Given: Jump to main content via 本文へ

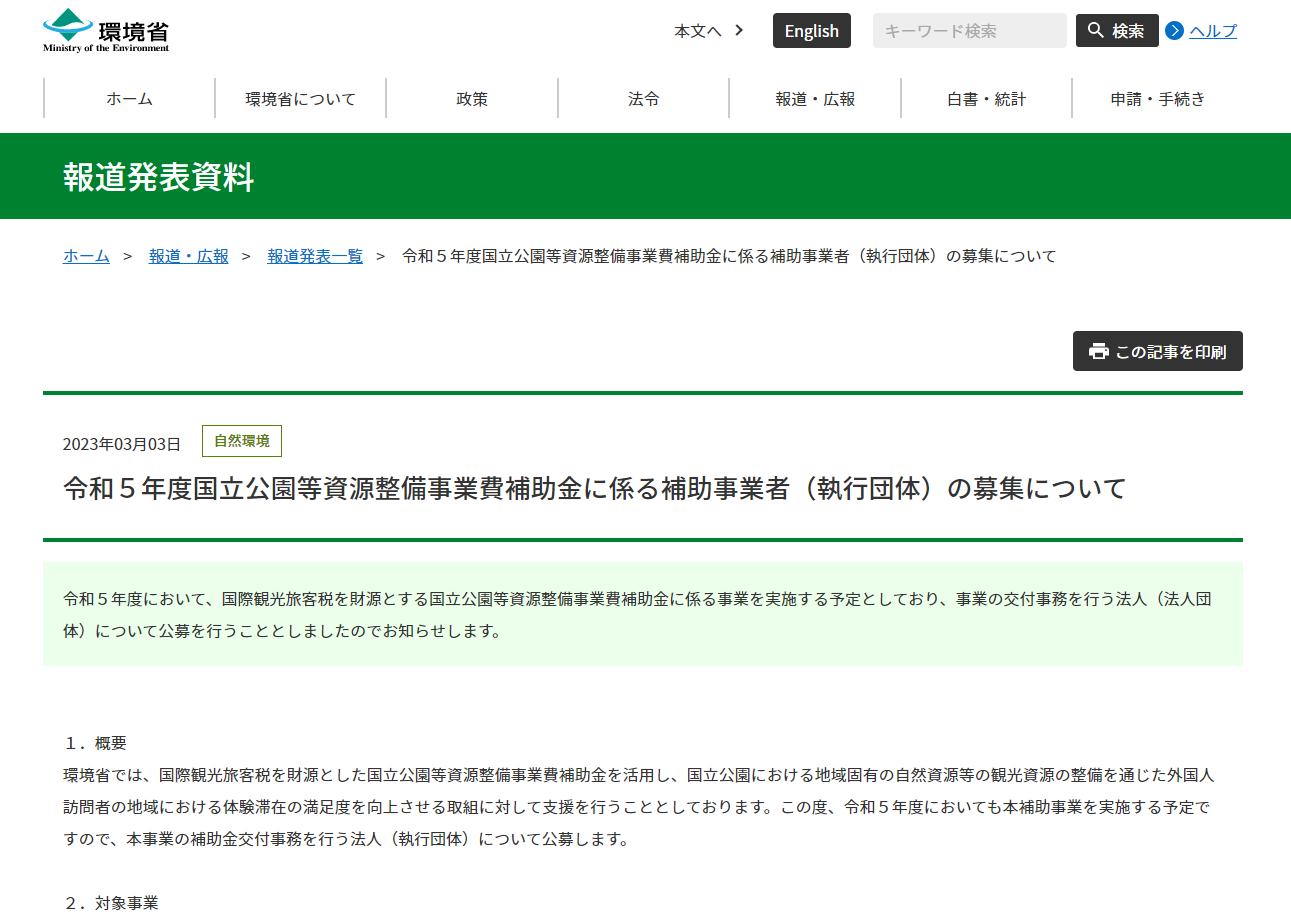Looking at the screenshot, I should [697, 31].
